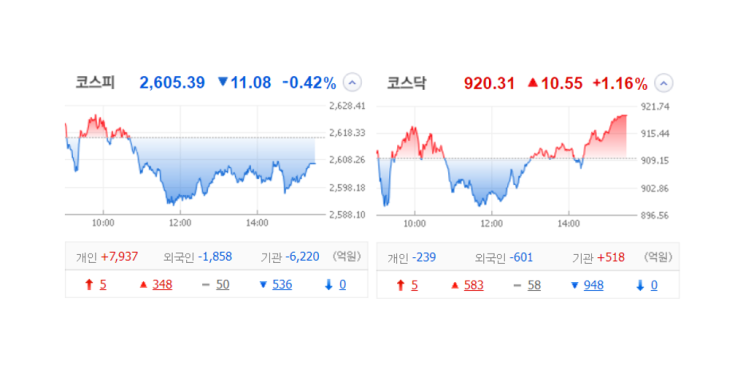Open KOSDAQ rising stocks count 583
743x377 pixels.
[x=473, y=285]
